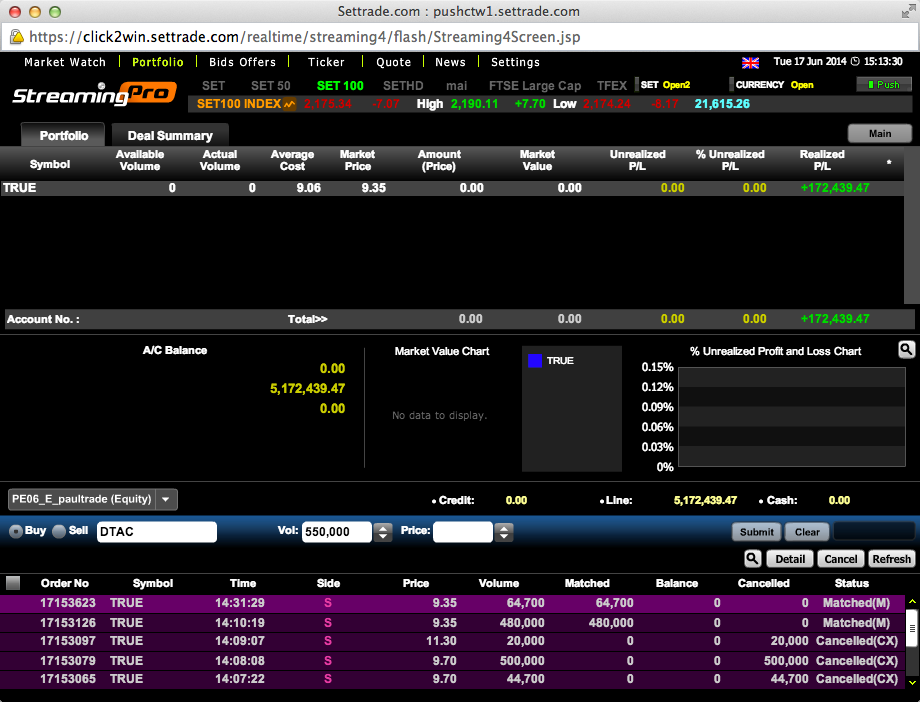Select the SETHD index tab
This screenshot has height=702, width=920.
pyautogui.click(x=403, y=86)
